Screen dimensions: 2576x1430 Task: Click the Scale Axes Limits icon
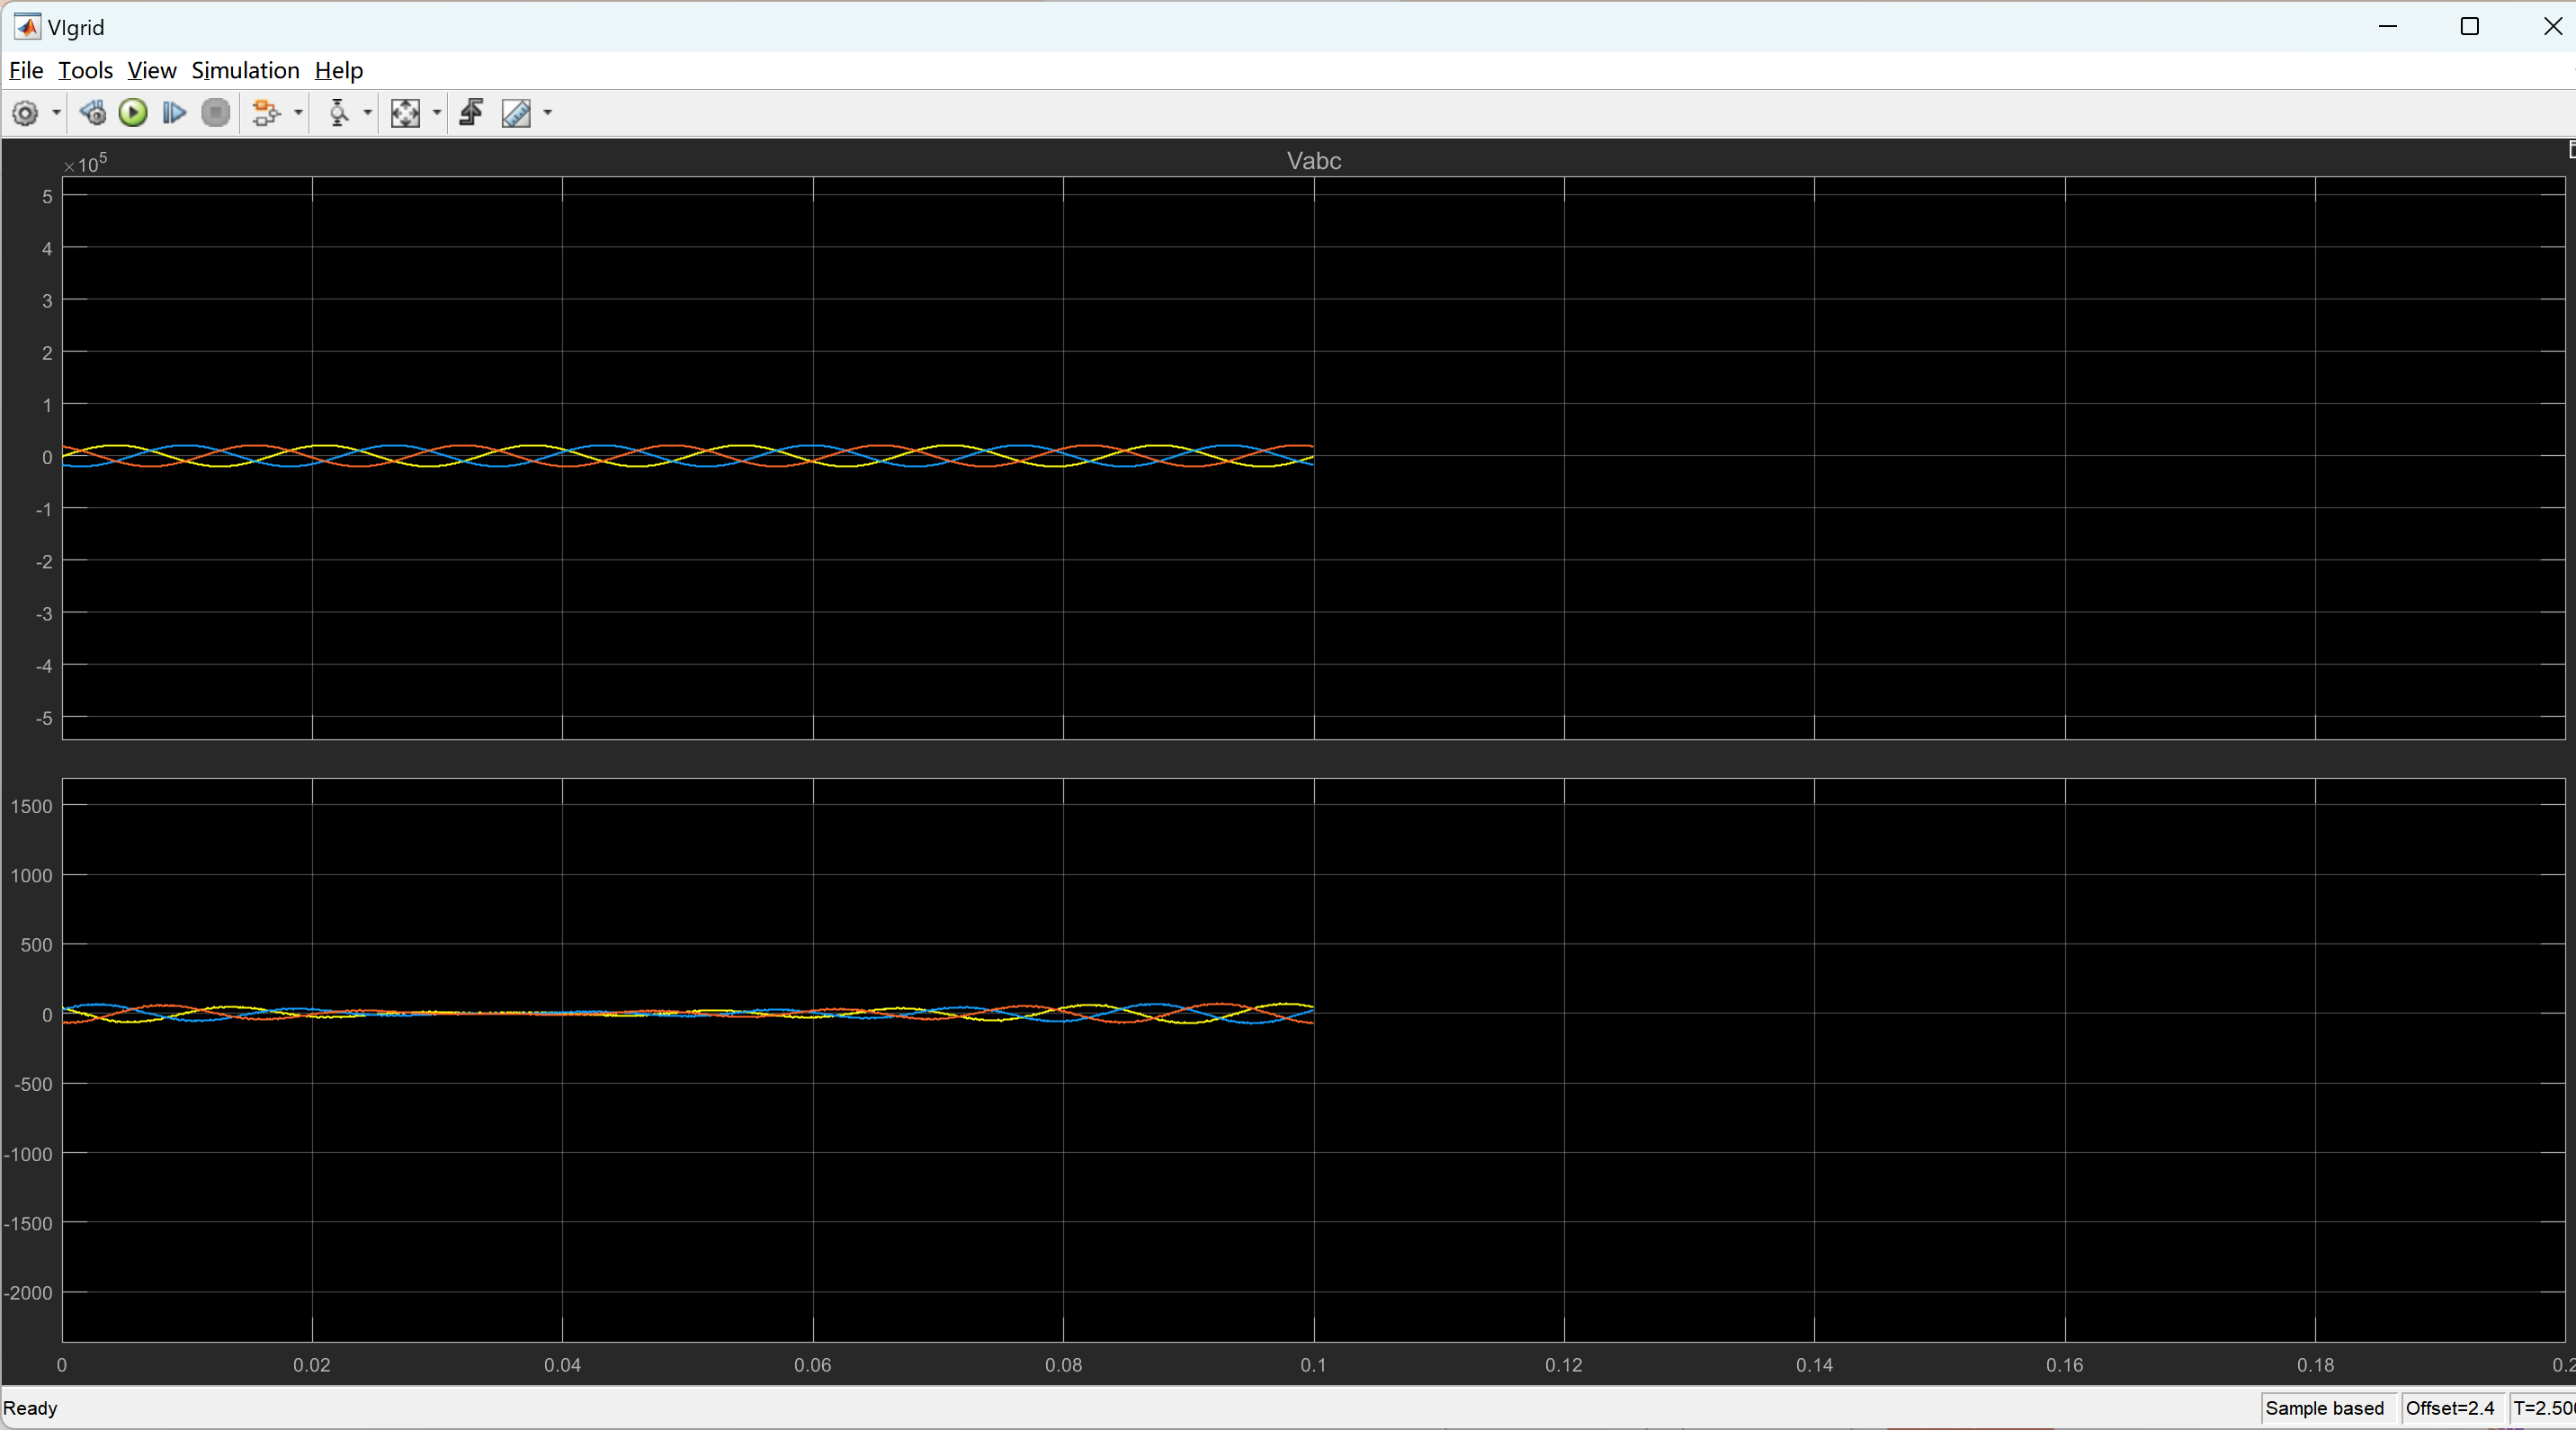click(405, 113)
